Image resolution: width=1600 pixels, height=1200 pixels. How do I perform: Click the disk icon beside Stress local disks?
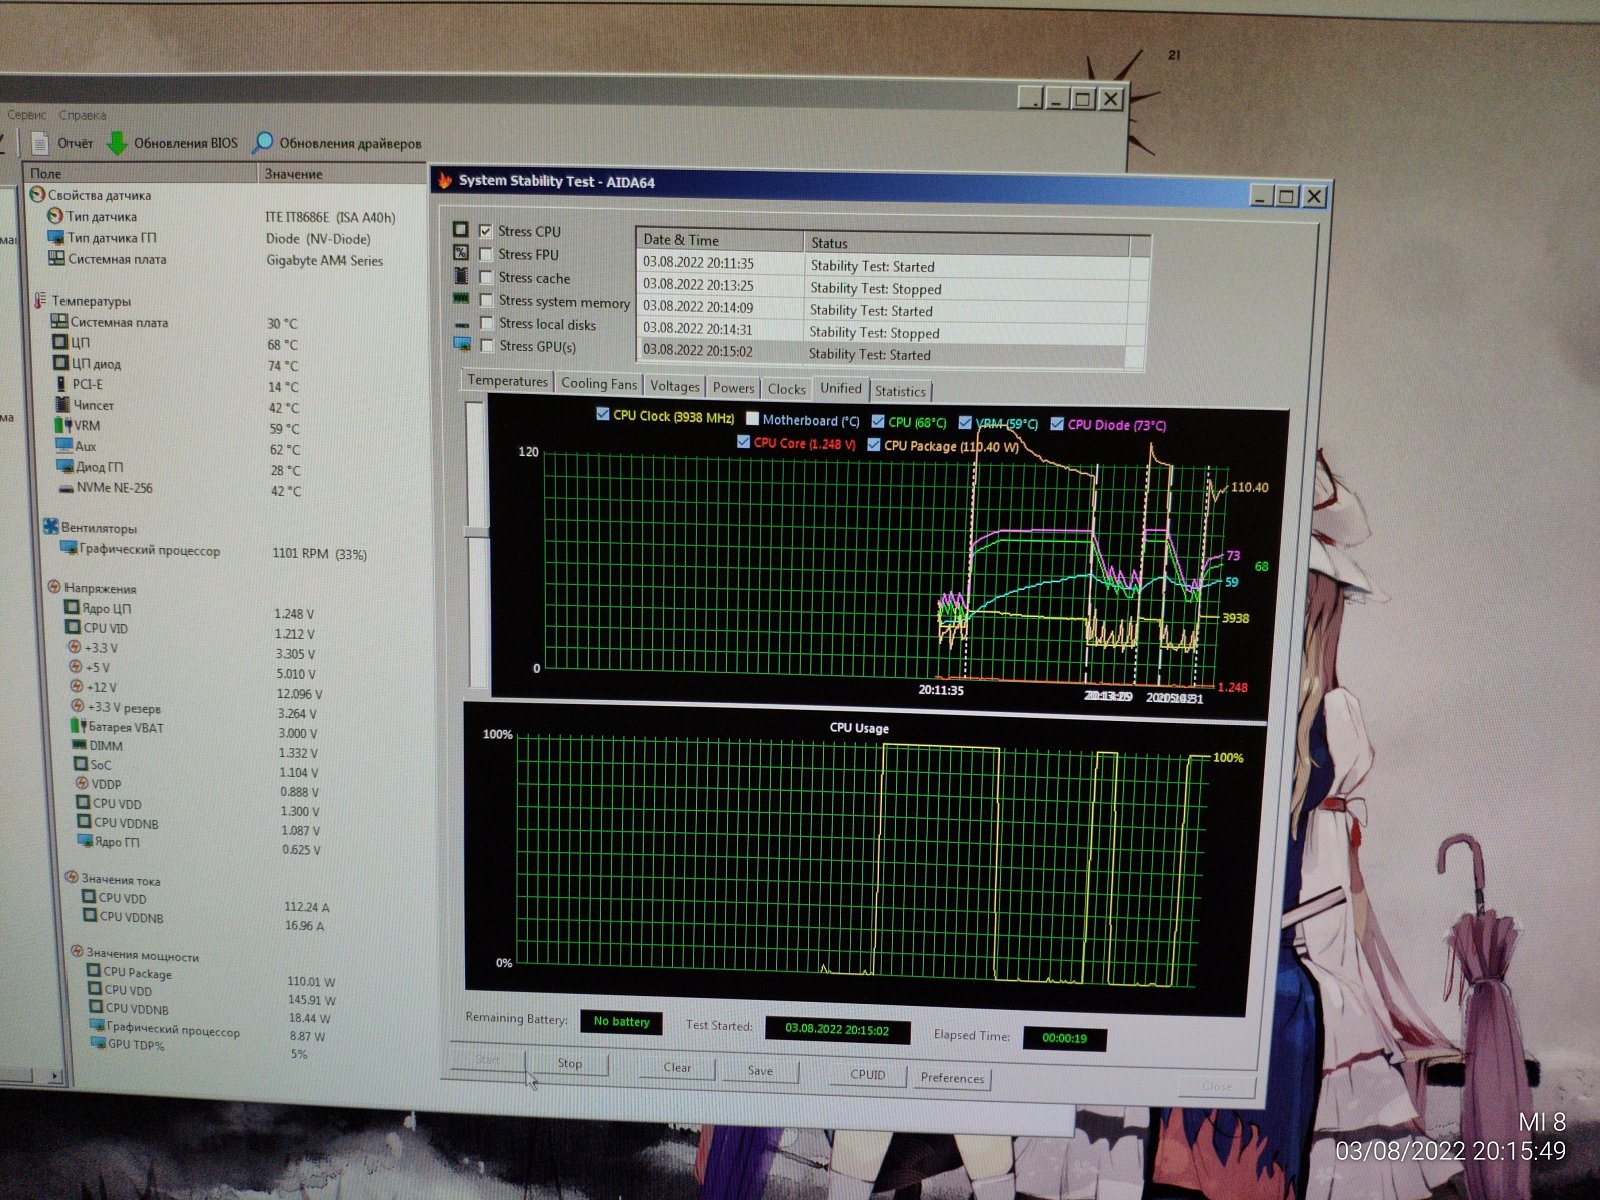tap(461, 324)
